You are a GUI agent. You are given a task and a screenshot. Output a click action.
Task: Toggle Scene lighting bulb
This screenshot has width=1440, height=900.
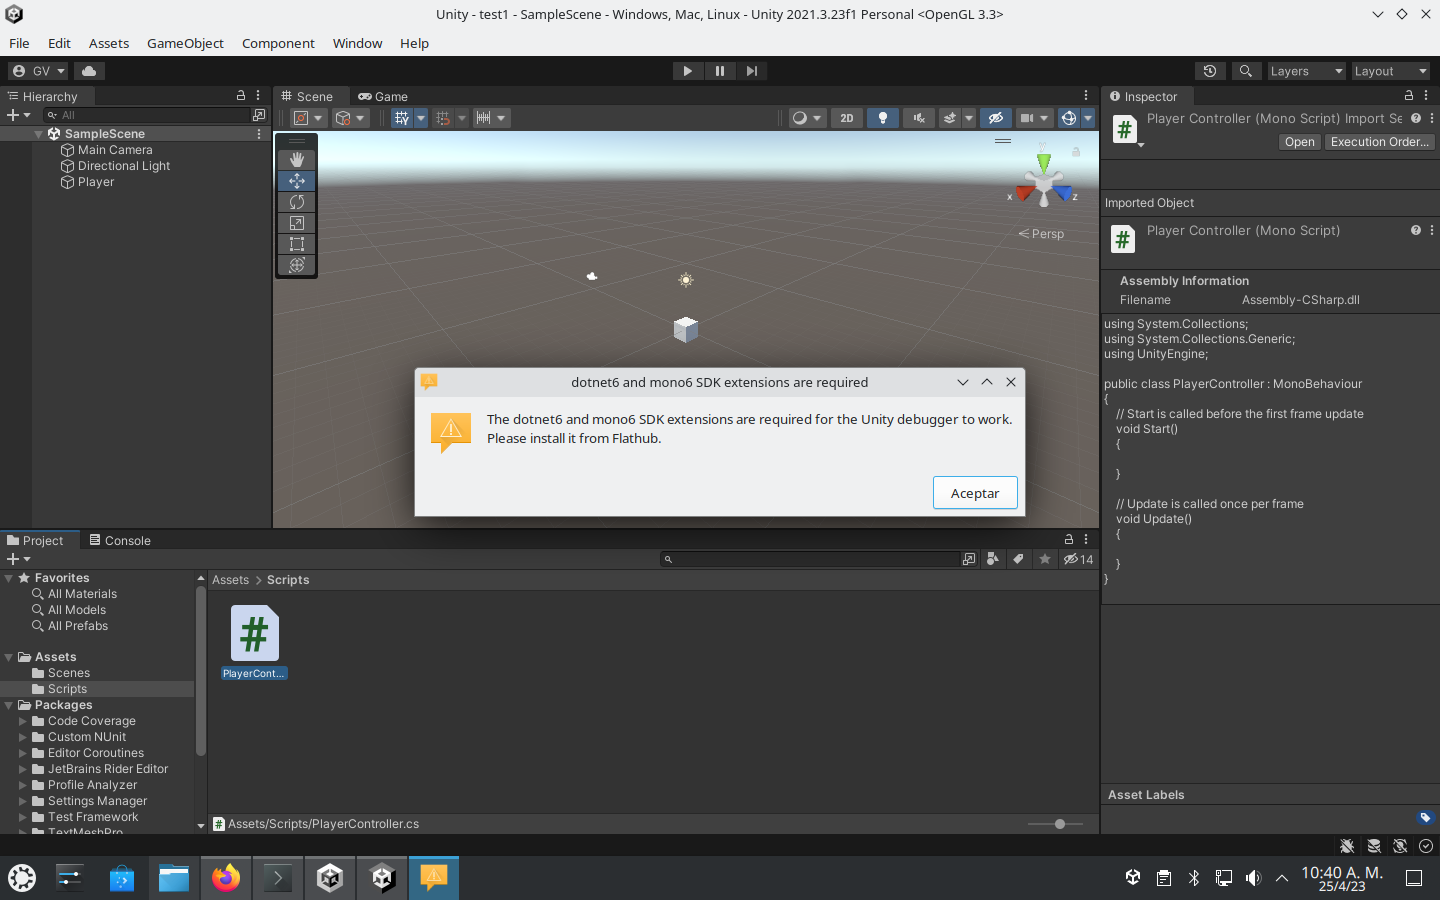882,118
